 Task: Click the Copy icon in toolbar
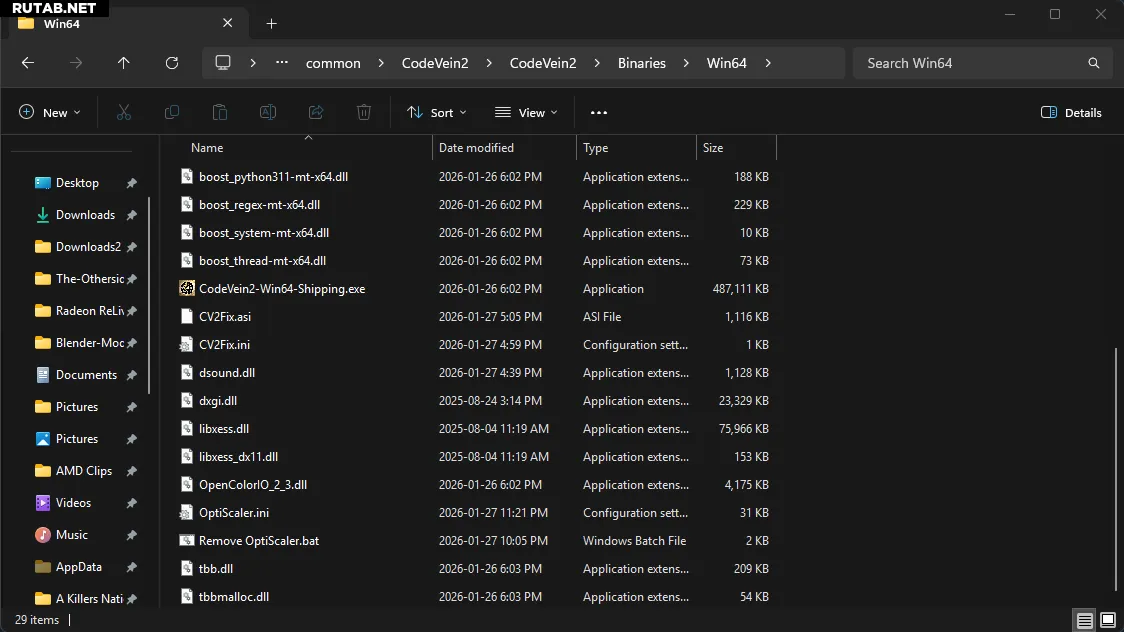tap(172, 113)
